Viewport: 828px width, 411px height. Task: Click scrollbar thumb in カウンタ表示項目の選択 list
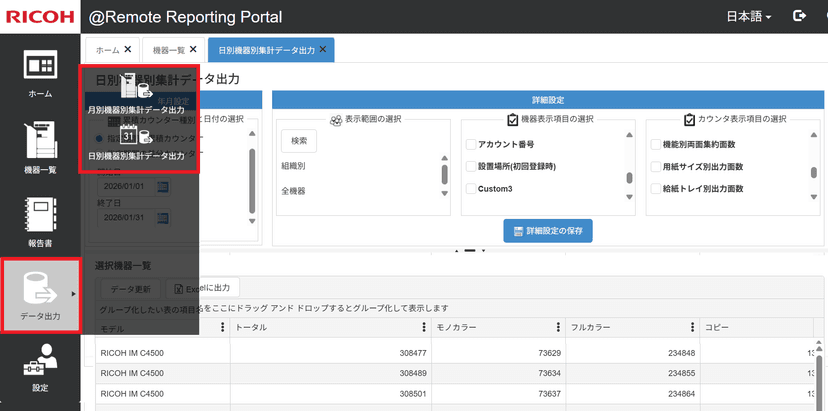[814, 173]
